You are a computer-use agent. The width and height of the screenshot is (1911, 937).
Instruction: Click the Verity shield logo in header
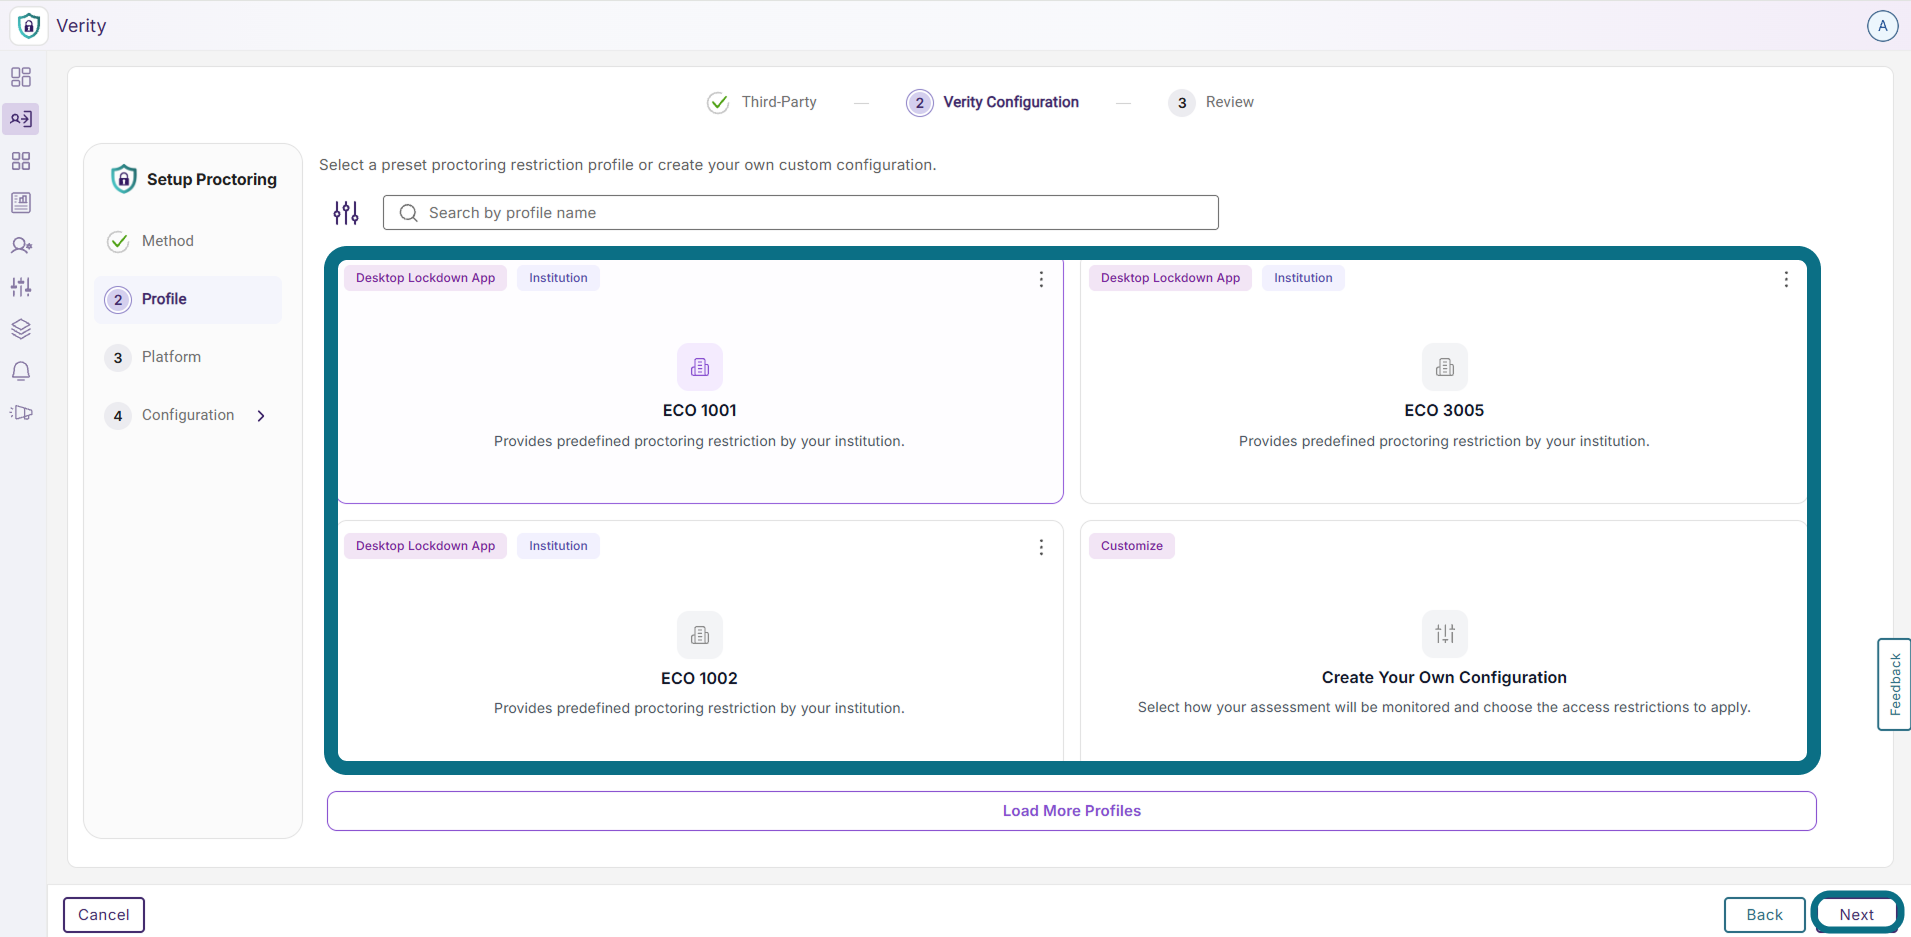coord(29,26)
